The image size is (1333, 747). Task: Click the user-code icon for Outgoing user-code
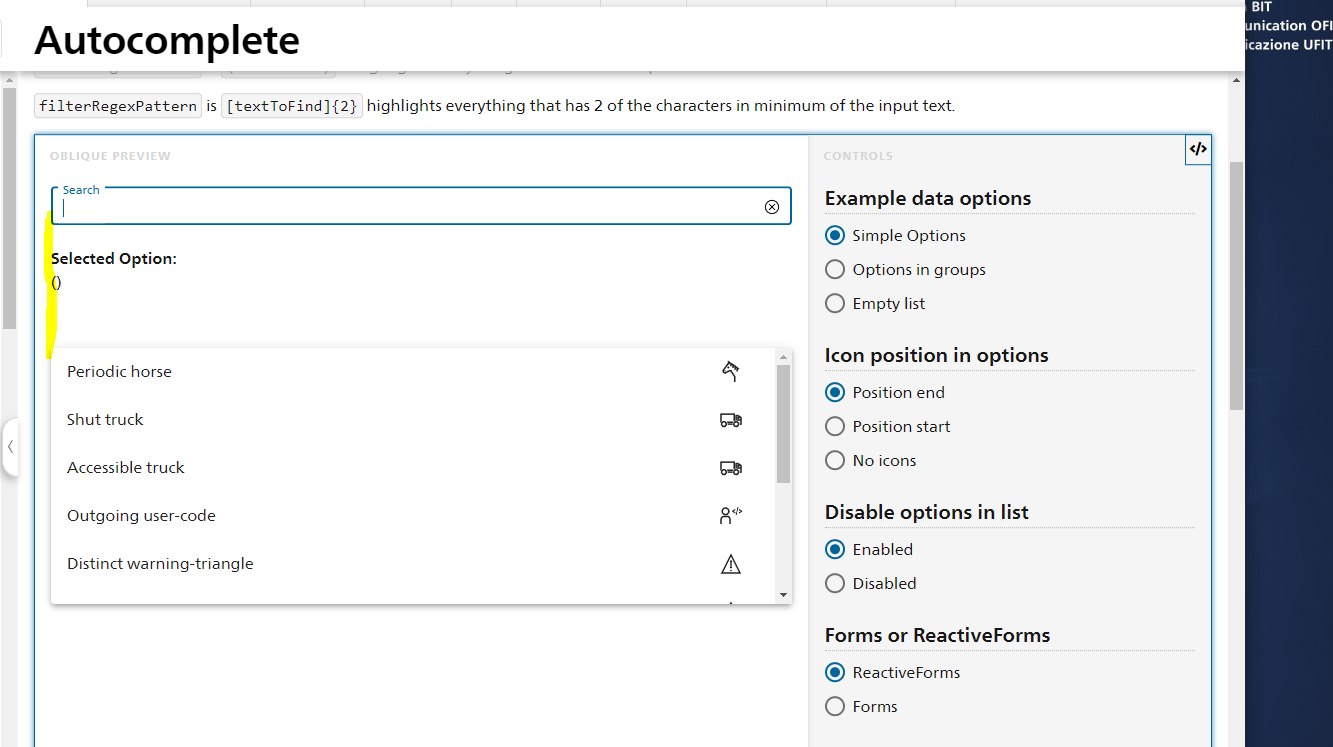(730, 514)
